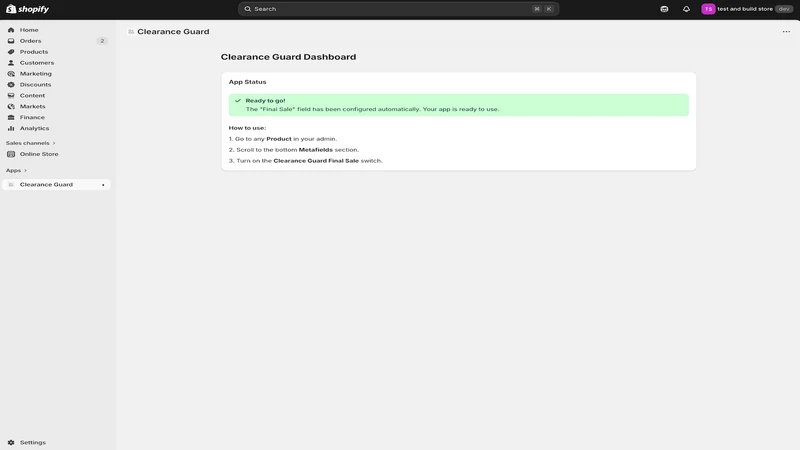Click the dev badge in top bar
Viewport: 800px width, 450px height.
point(784,9)
